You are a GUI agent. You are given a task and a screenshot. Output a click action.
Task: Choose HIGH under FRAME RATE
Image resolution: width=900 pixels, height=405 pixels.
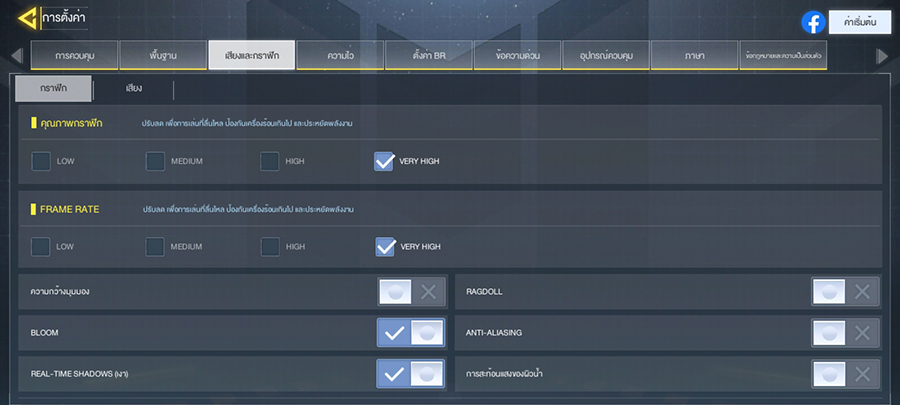[x=270, y=246]
